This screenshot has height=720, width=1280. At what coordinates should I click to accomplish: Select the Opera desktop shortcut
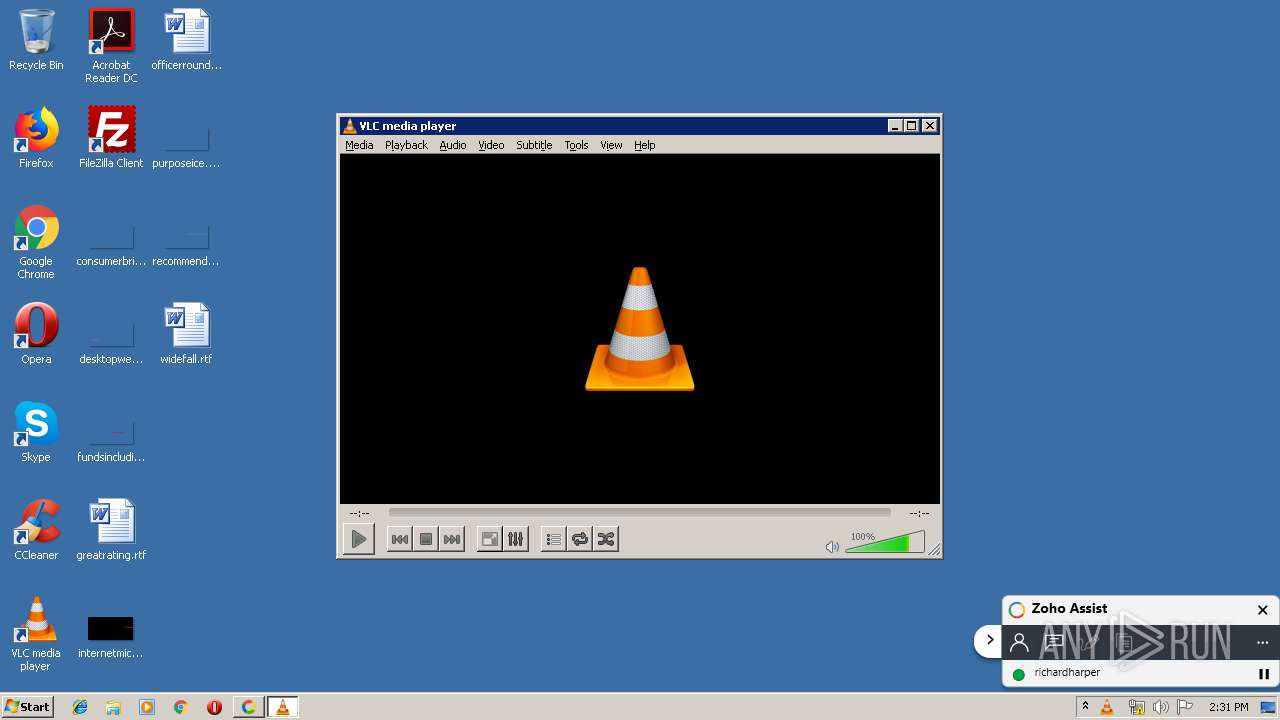(x=36, y=334)
